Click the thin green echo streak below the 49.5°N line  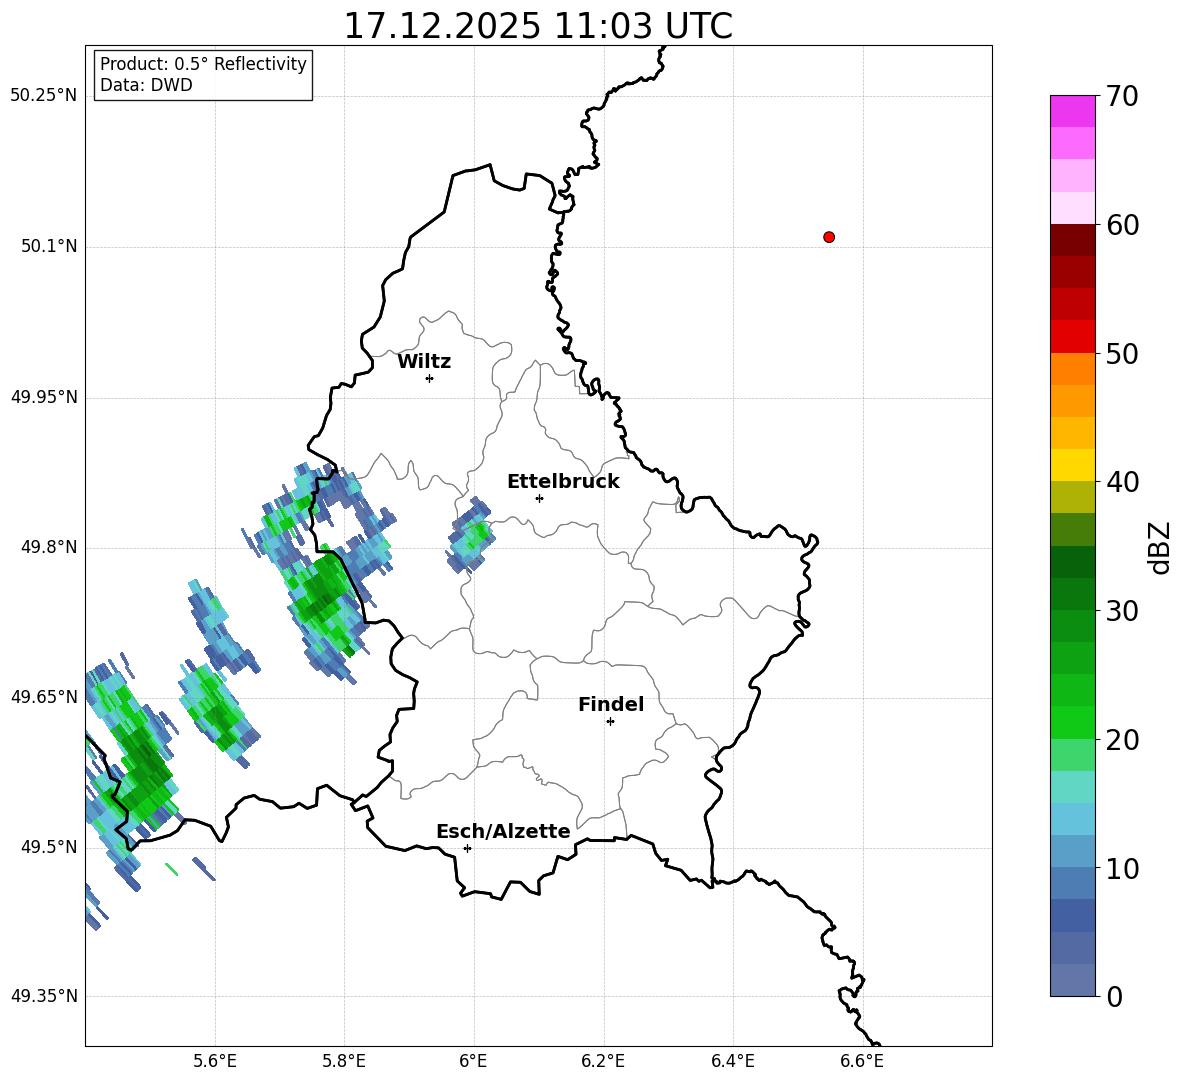[171, 870]
